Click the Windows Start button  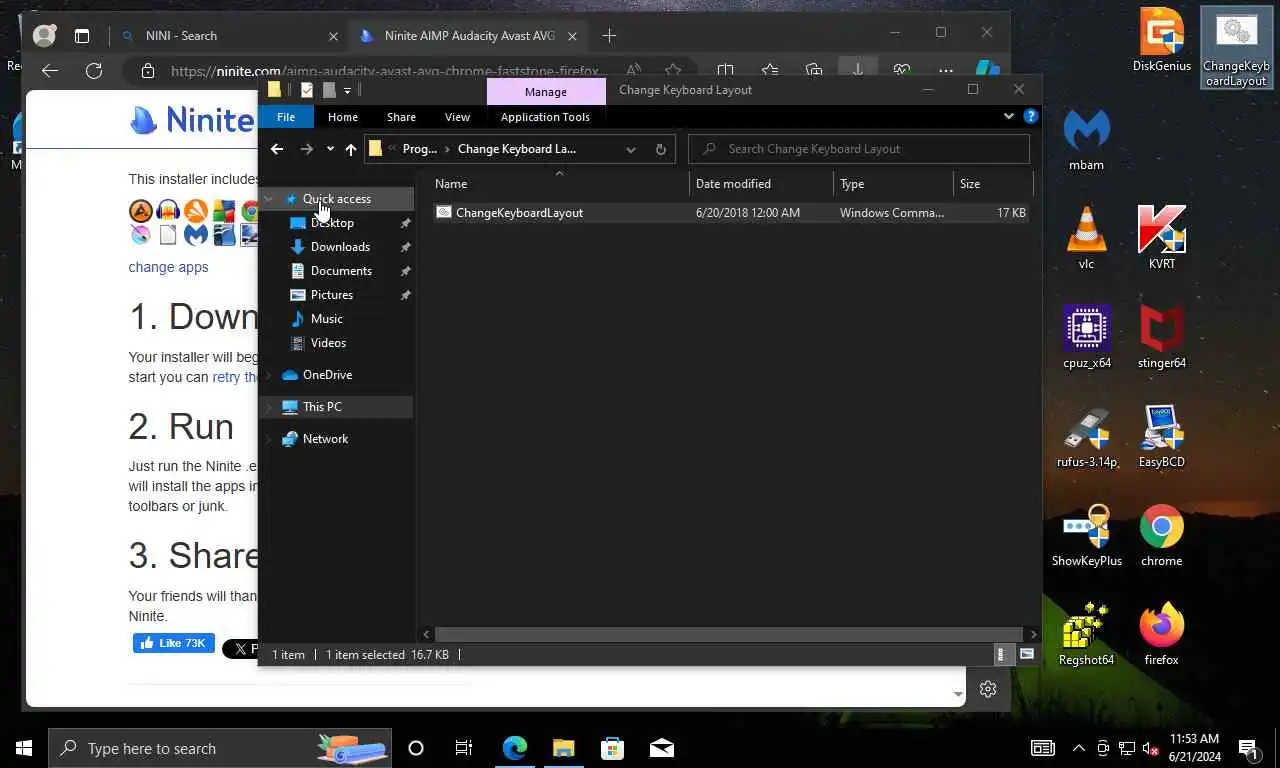pyautogui.click(x=24, y=748)
